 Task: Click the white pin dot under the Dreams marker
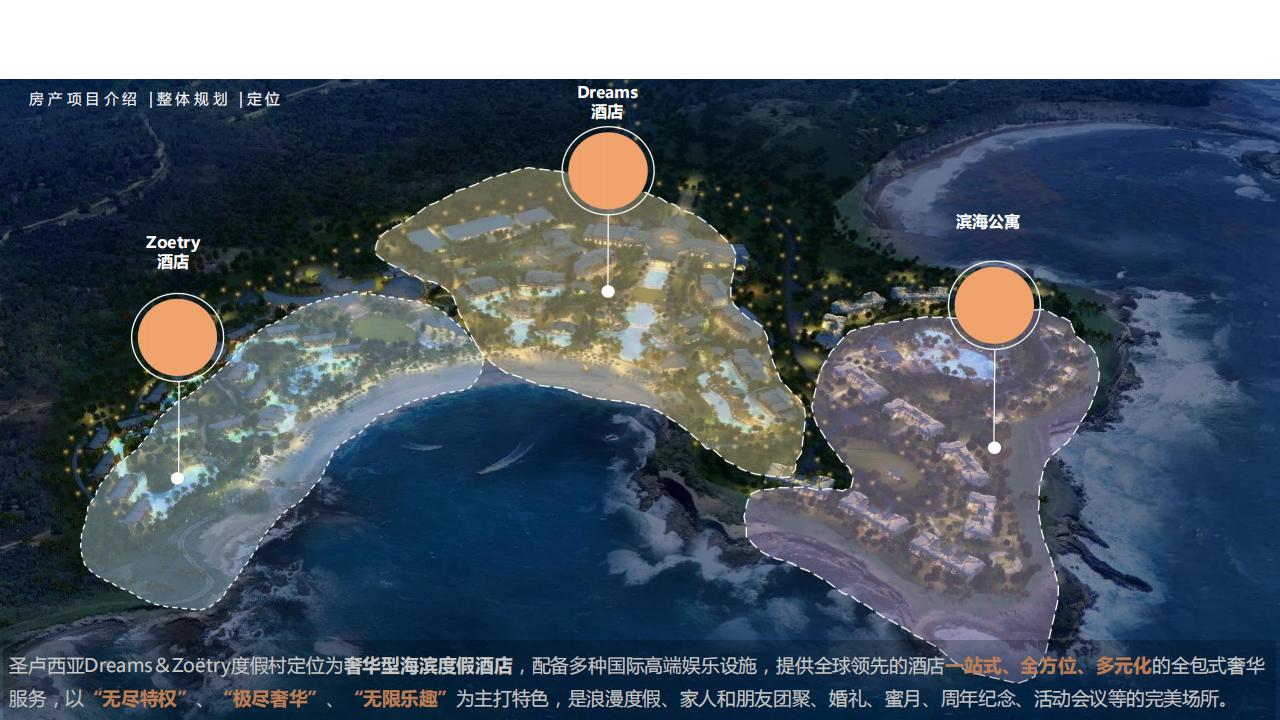[607, 291]
